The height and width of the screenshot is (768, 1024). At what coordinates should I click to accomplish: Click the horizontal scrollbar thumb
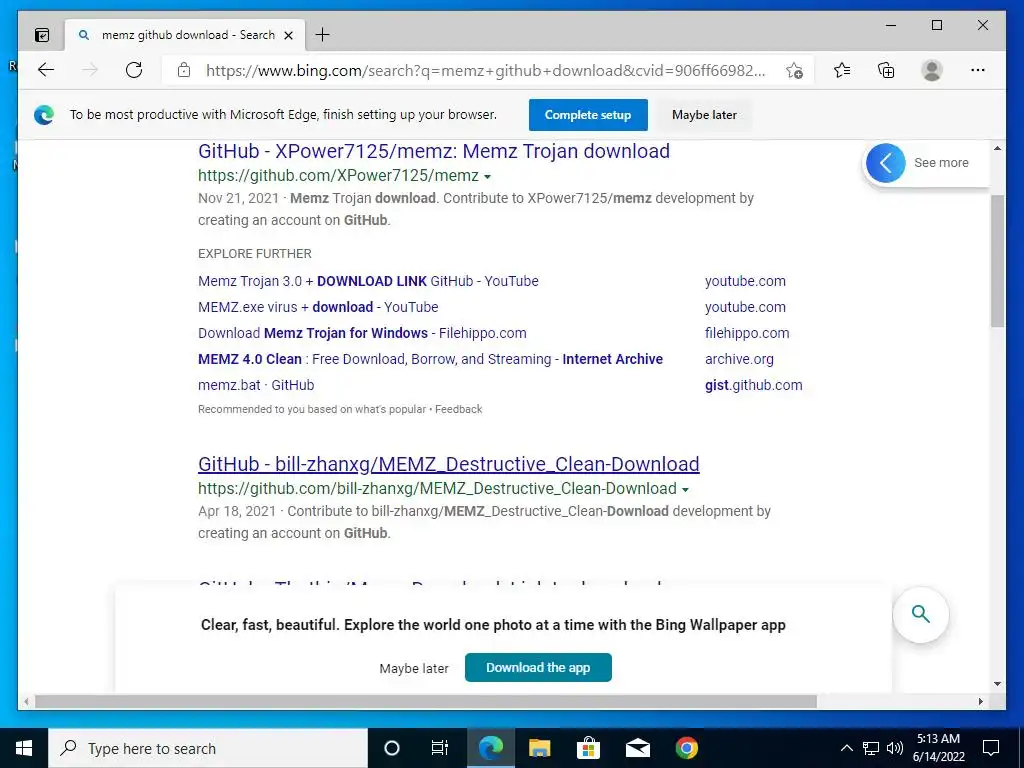coord(426,701)
